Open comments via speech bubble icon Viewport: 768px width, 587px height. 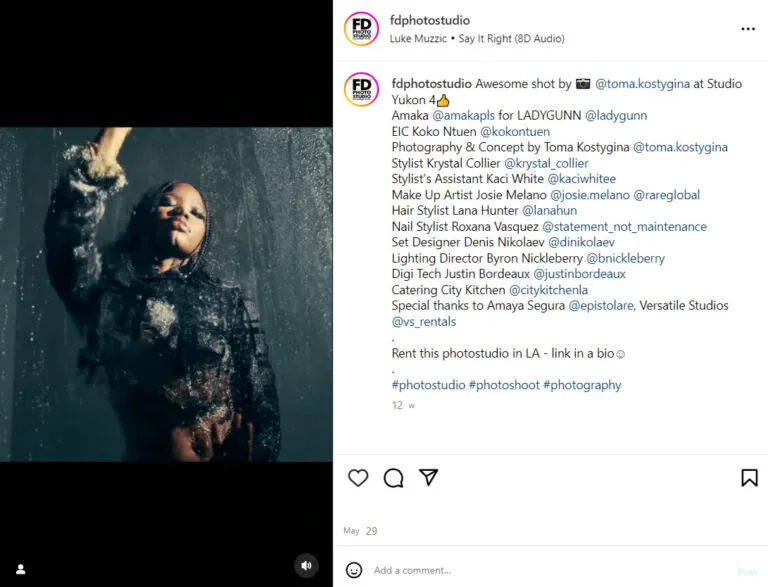click(393, 478)
